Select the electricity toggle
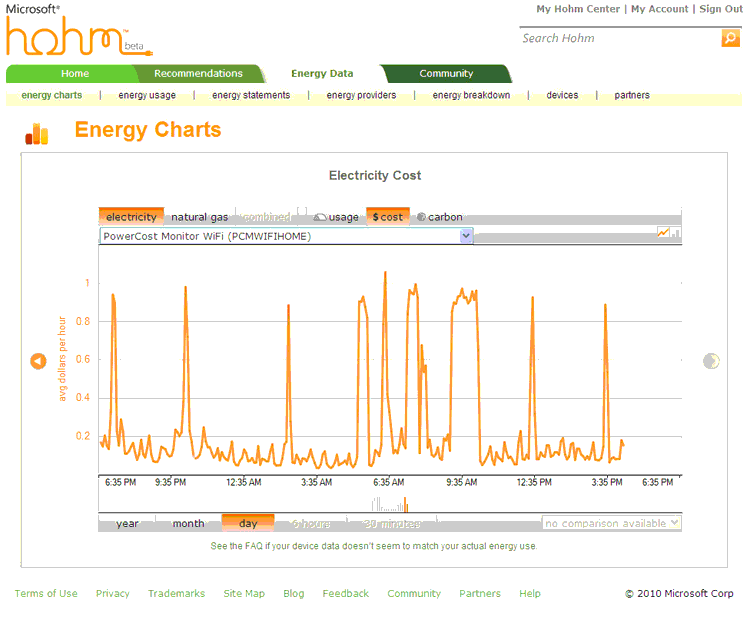This screenshot has width=750, height=633. [131, 217]
